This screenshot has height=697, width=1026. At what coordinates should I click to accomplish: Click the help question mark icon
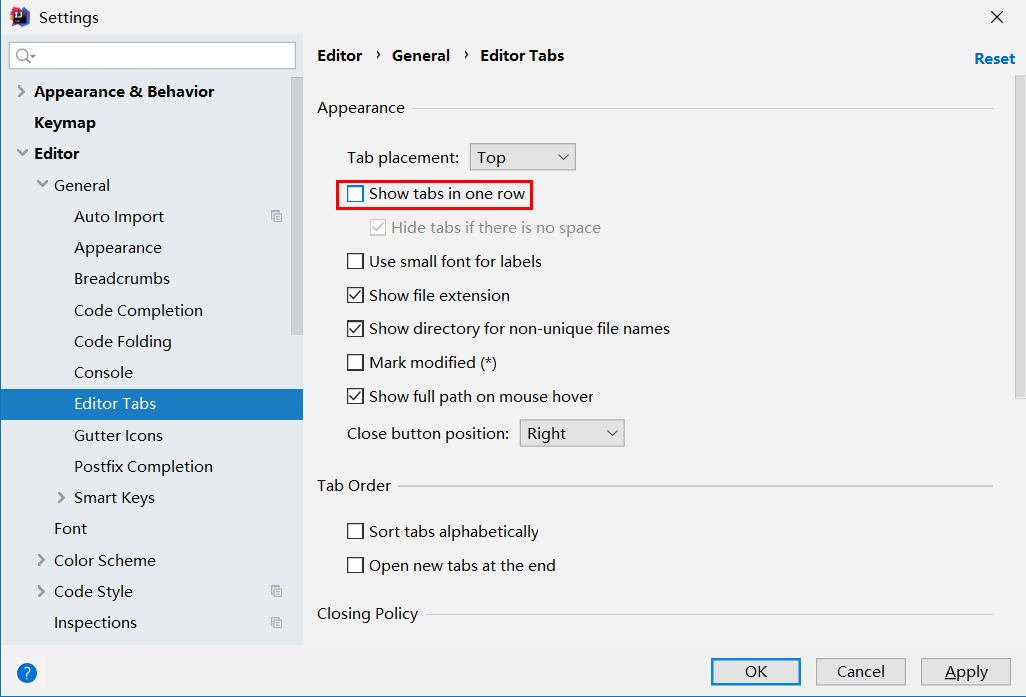[x=27, y=672]
